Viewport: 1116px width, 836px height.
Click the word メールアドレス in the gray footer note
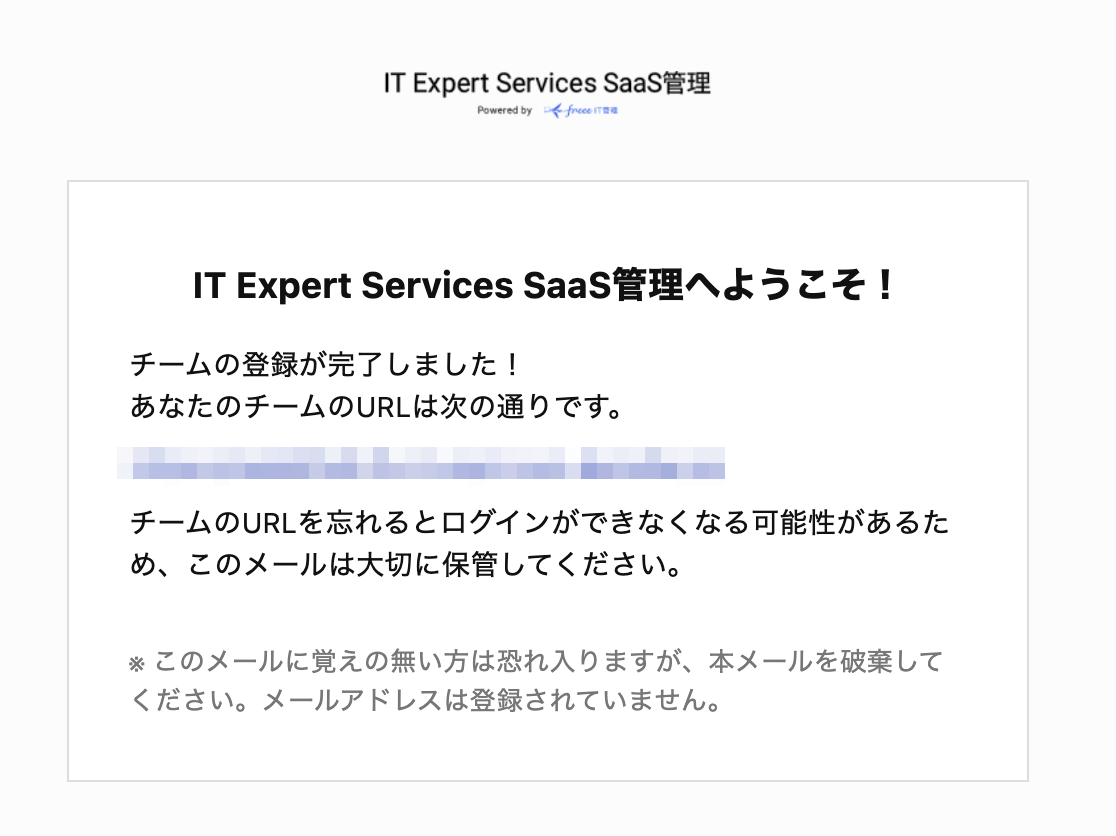[x=353, y=700]
